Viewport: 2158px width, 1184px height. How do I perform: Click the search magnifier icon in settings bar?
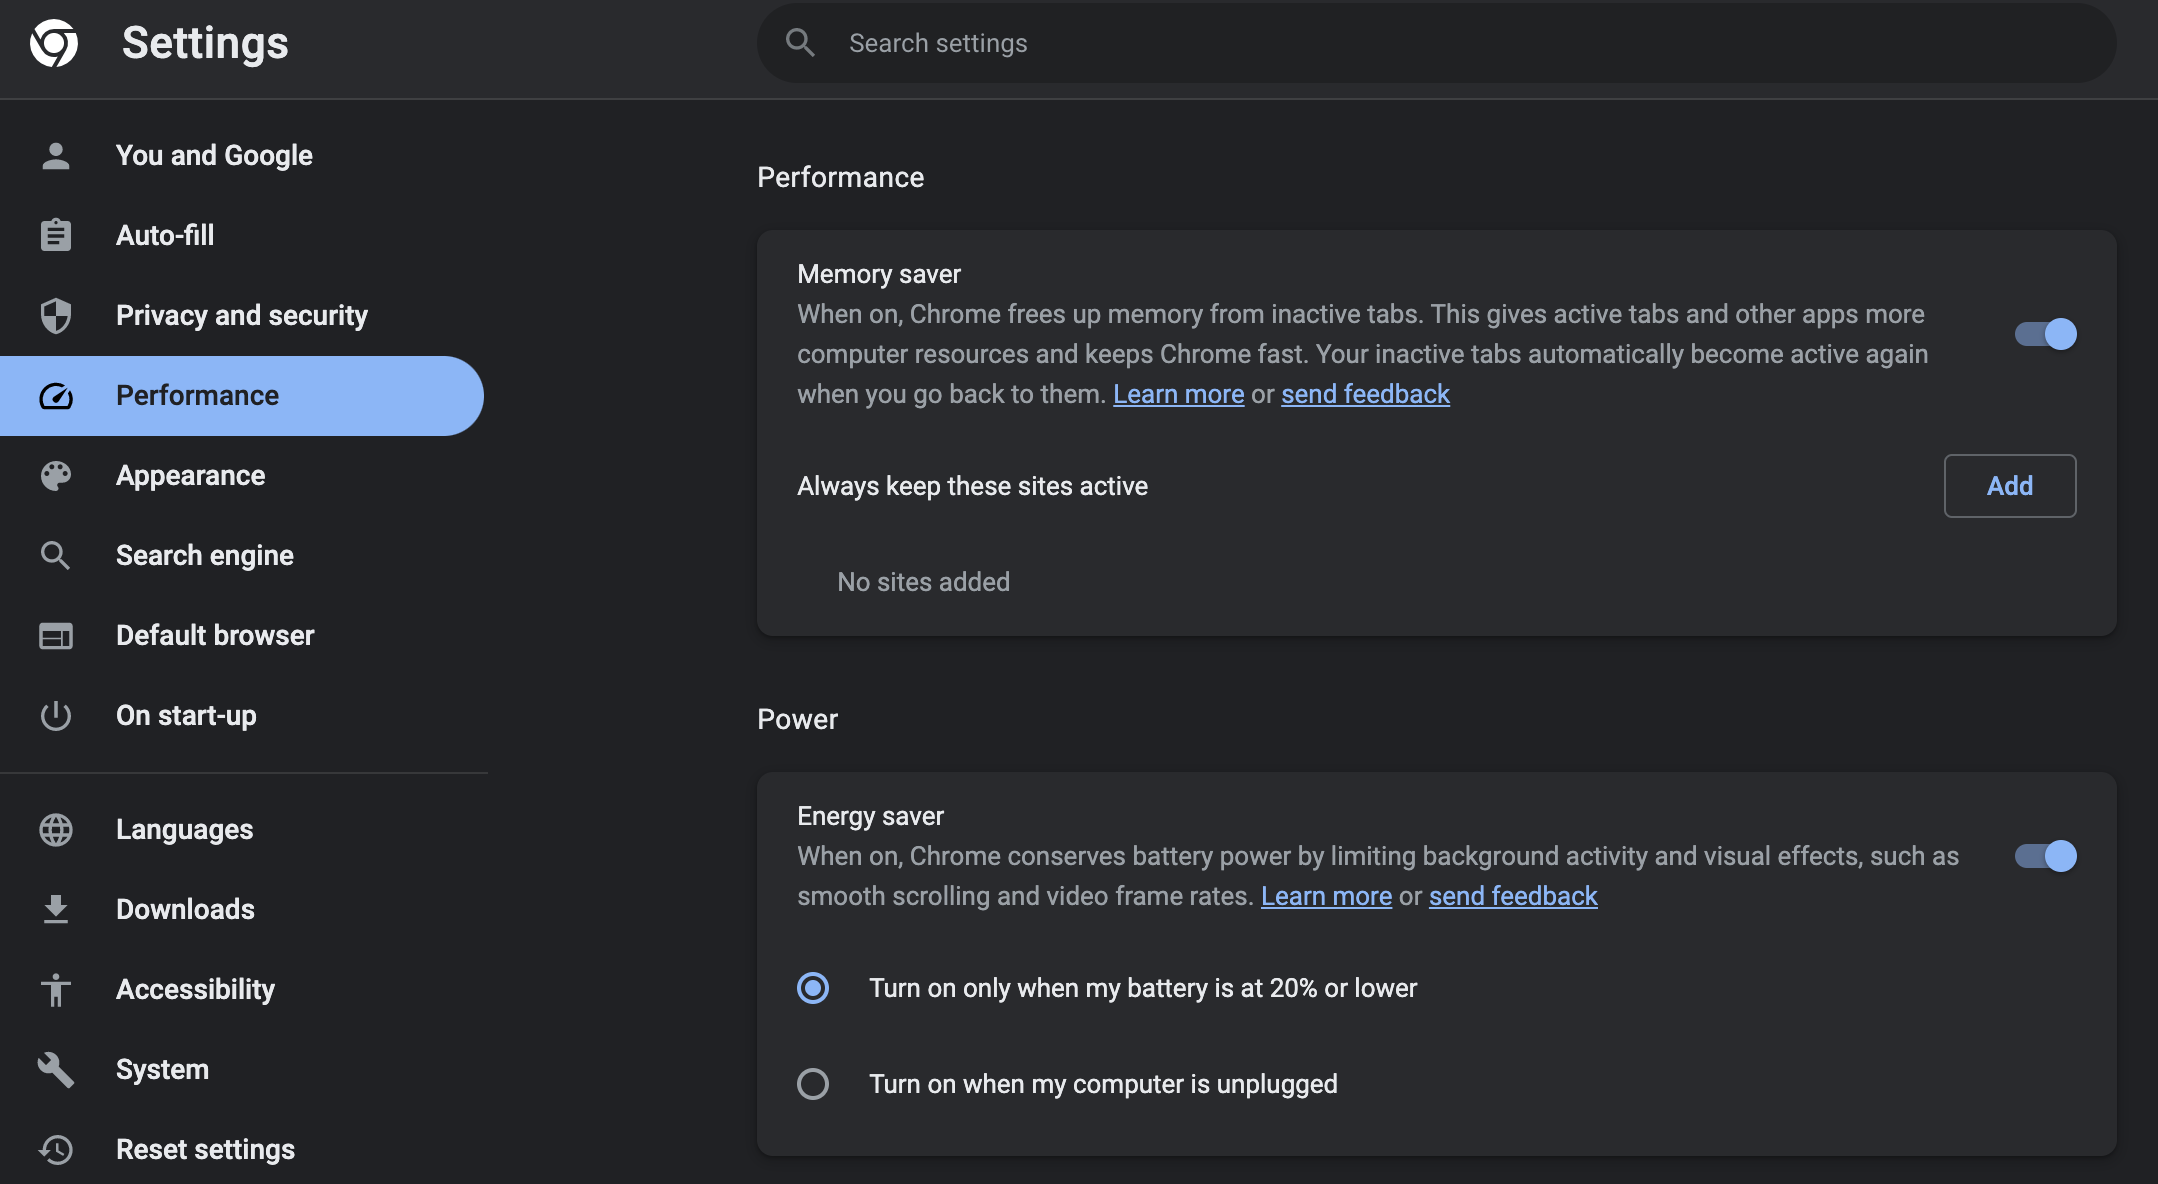click(800, 42)
